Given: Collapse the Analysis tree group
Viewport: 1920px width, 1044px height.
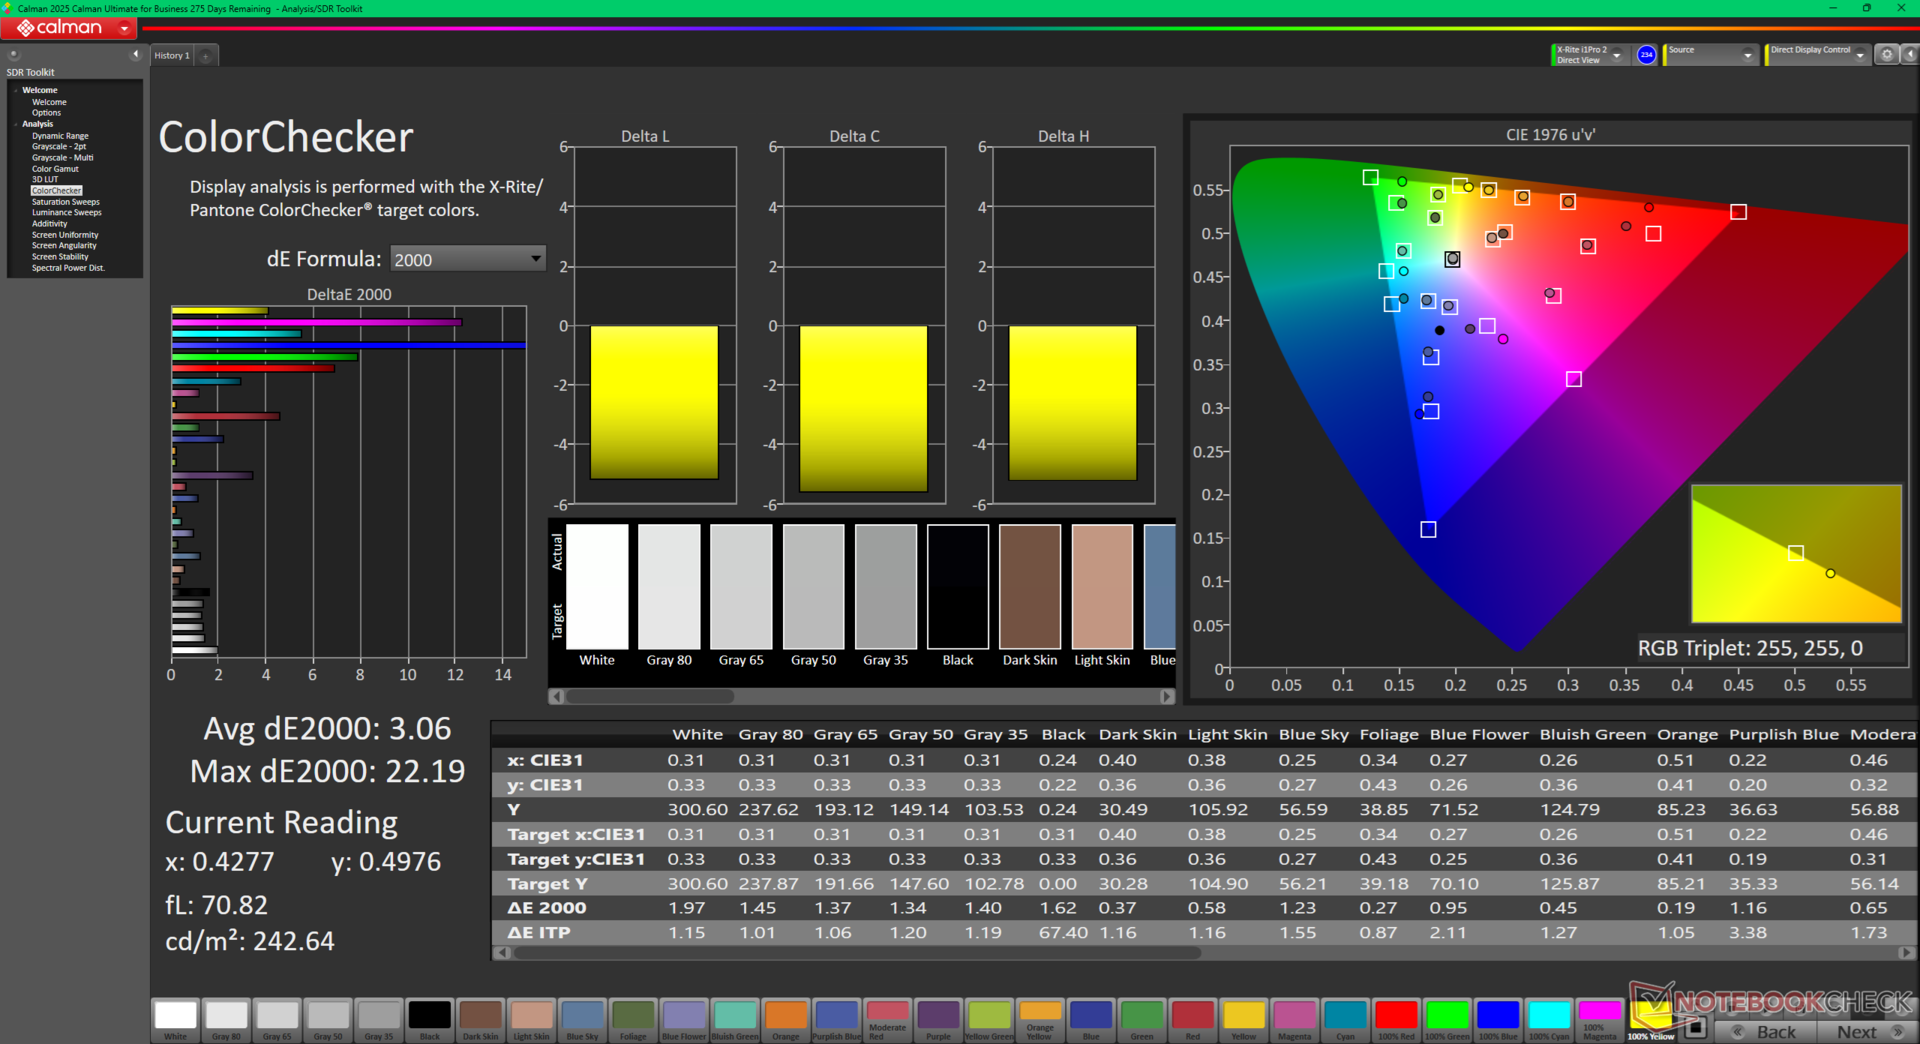Looking at the screenshot, I should point(16,124).
